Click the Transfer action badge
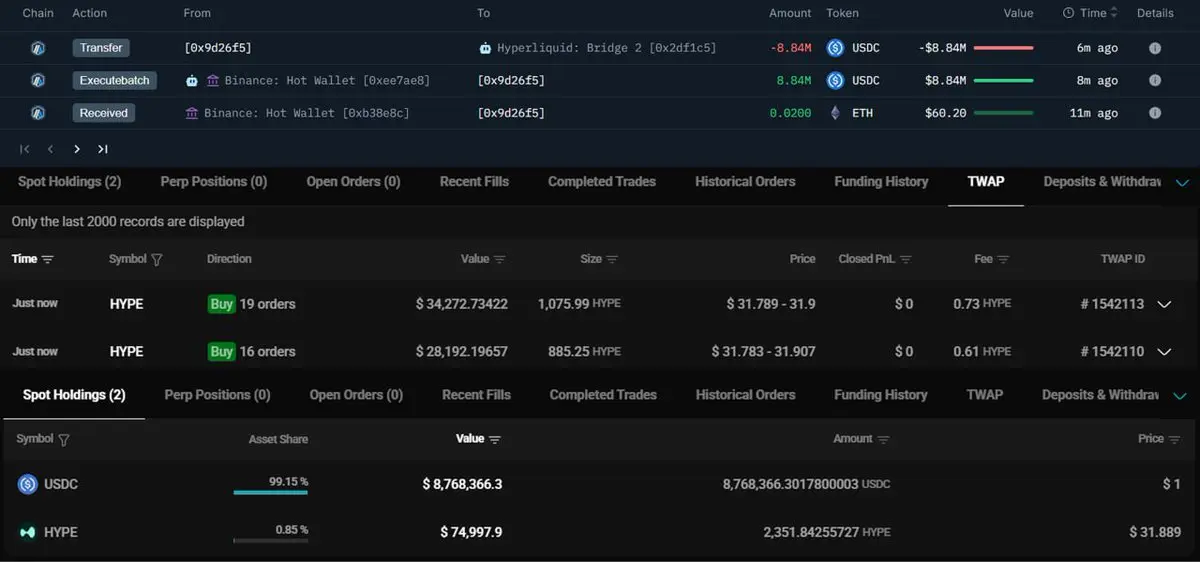This screenshot has width=1200, height=562. (x=101, y=48)
